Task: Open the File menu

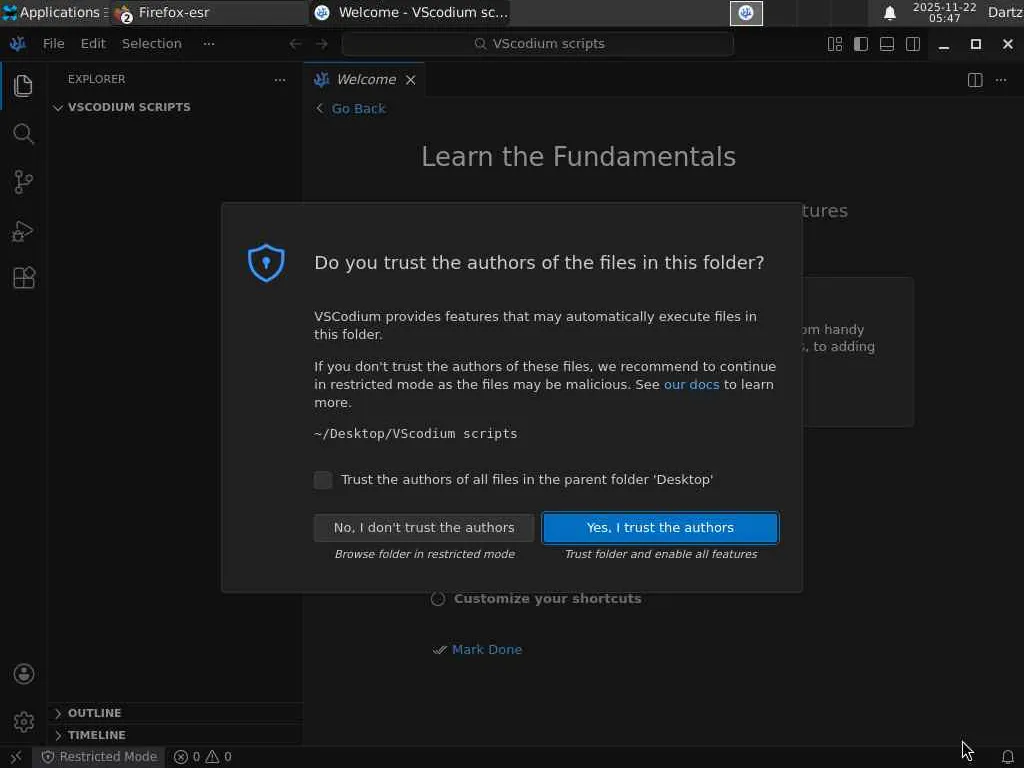Action: click(x=54, y=44)
